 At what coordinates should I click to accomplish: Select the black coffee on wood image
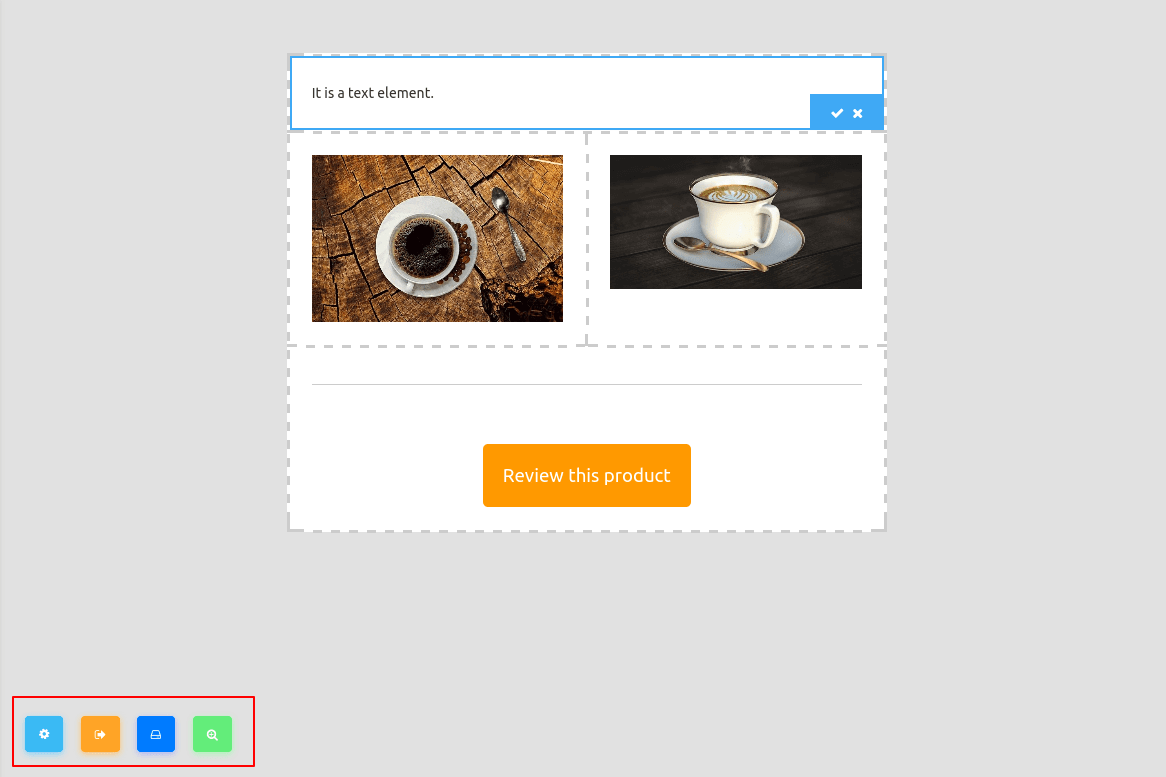coord(437,238)
